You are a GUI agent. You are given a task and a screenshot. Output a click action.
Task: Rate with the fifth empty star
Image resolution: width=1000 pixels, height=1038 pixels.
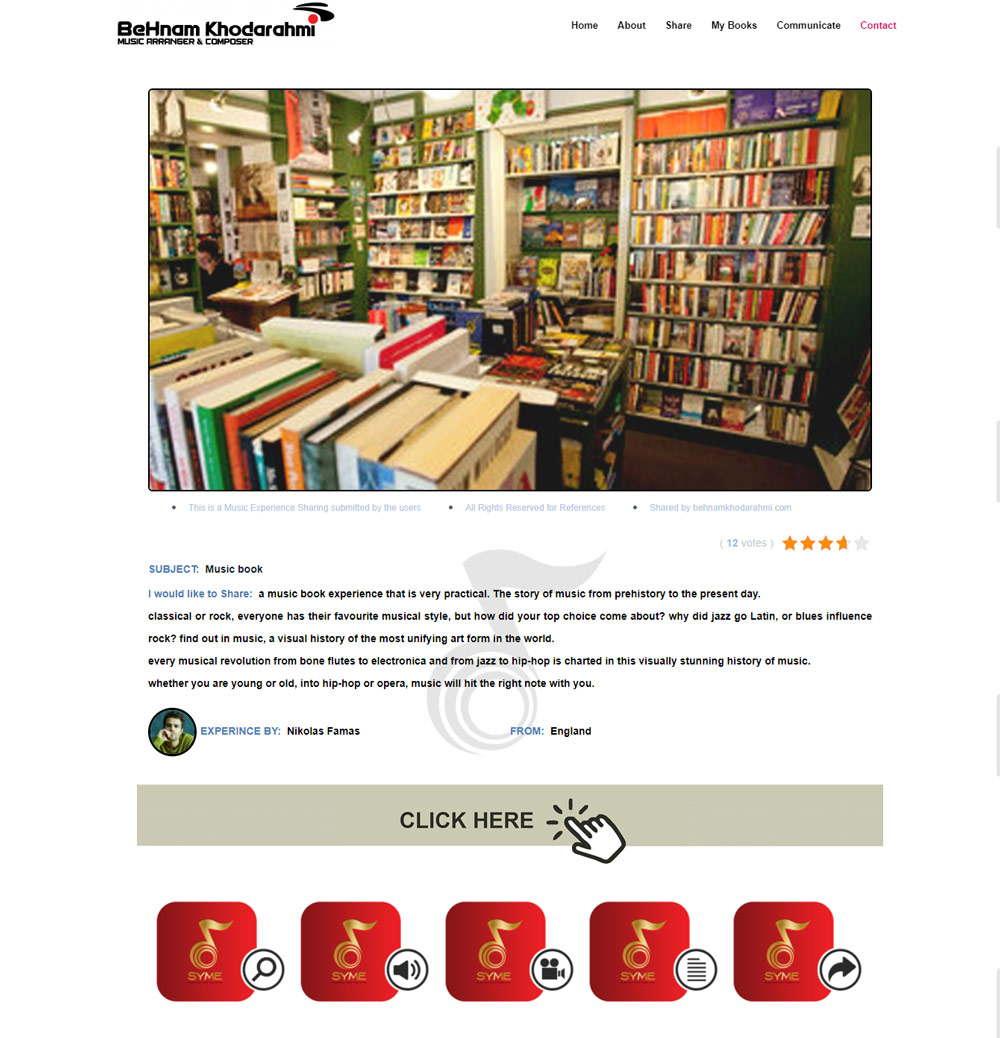tap(861, 543)
